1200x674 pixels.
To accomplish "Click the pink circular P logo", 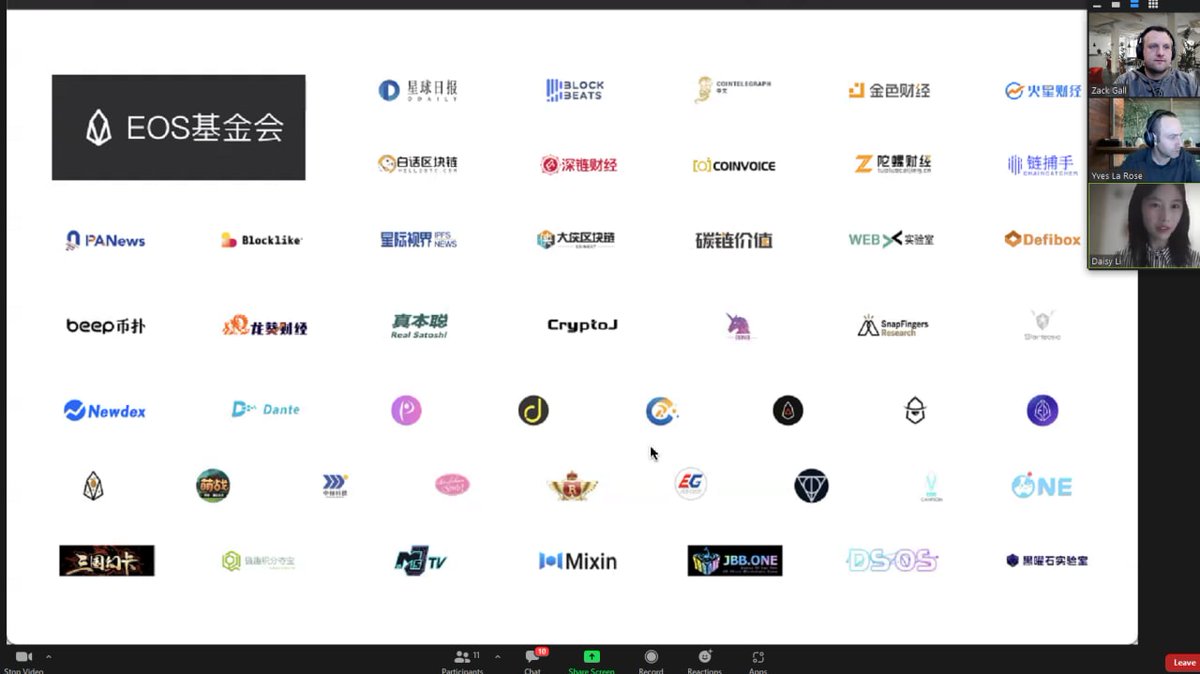I will point(406,410).
